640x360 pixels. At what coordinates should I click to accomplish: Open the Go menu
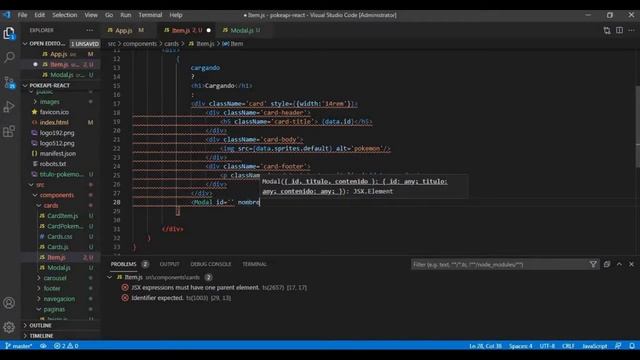tap(109, 15)
